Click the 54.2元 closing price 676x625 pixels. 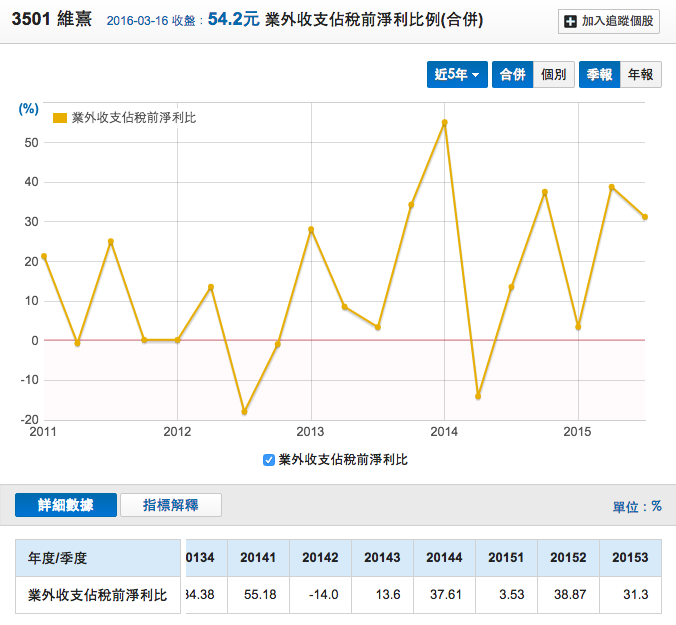pos(235,19)
